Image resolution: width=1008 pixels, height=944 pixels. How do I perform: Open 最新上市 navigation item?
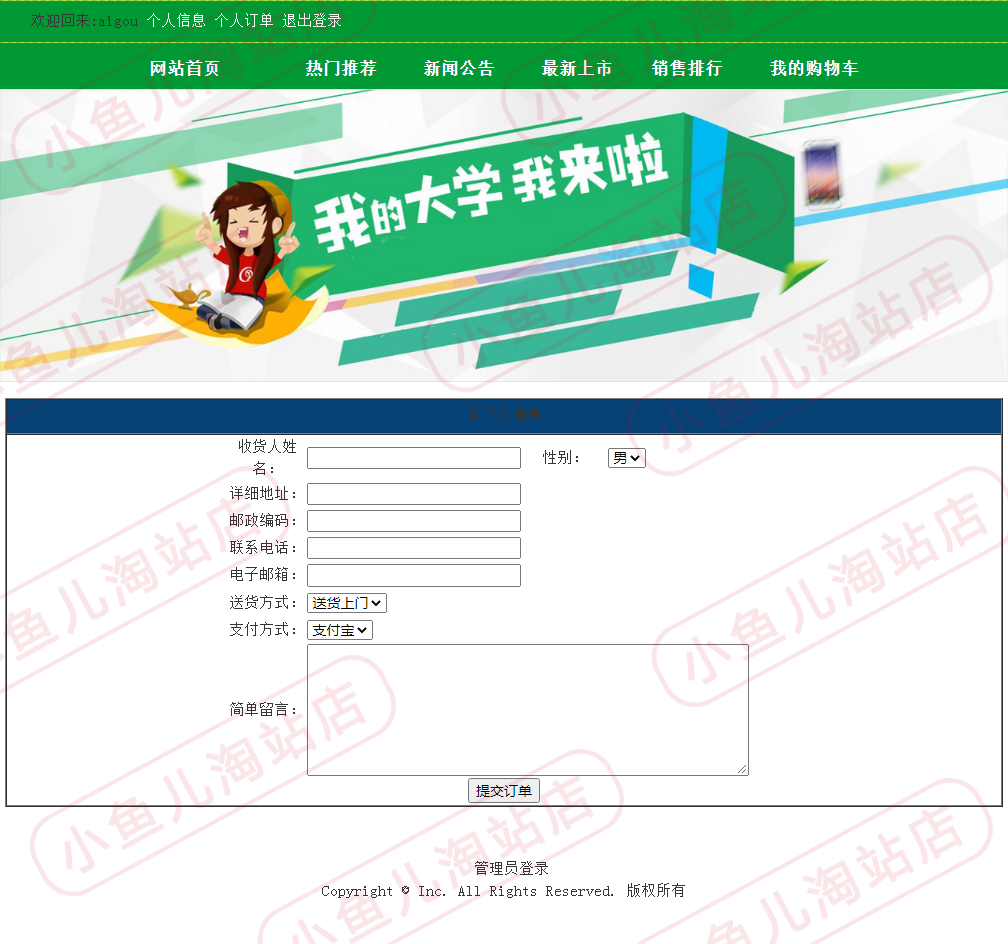577,68
